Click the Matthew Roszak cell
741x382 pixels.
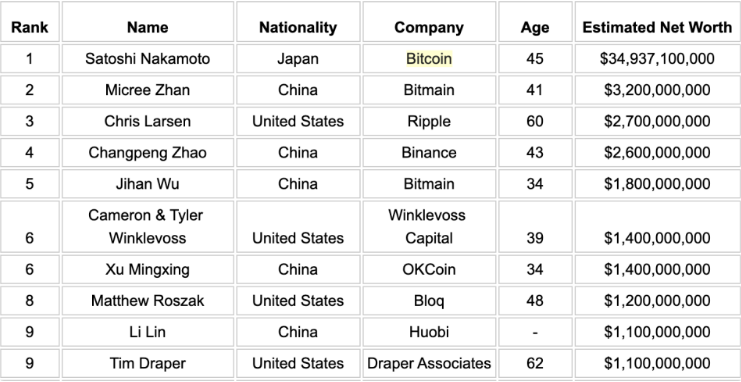pyautogui.click(x=147, y=300)
